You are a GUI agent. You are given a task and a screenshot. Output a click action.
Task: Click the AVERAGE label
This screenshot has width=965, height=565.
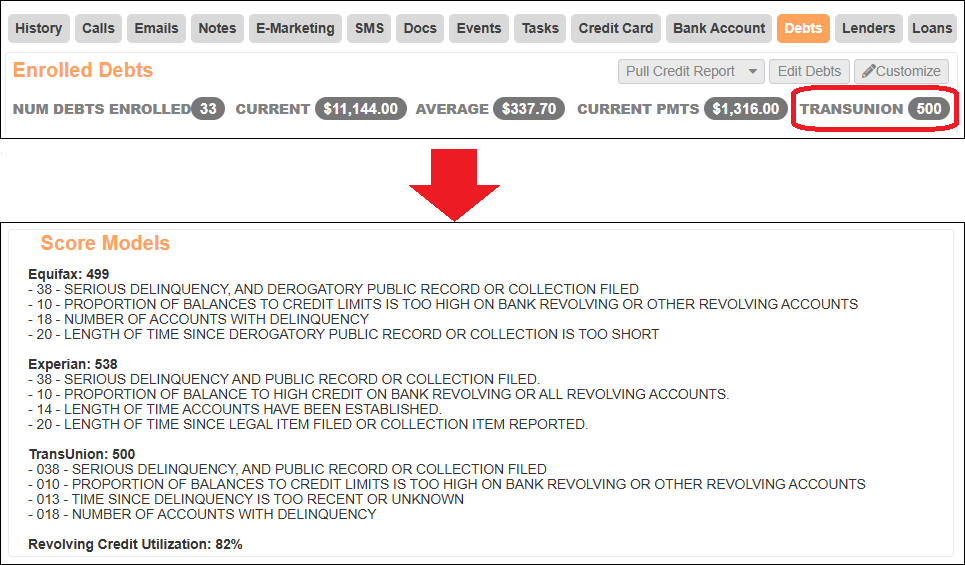coord(452,109)
